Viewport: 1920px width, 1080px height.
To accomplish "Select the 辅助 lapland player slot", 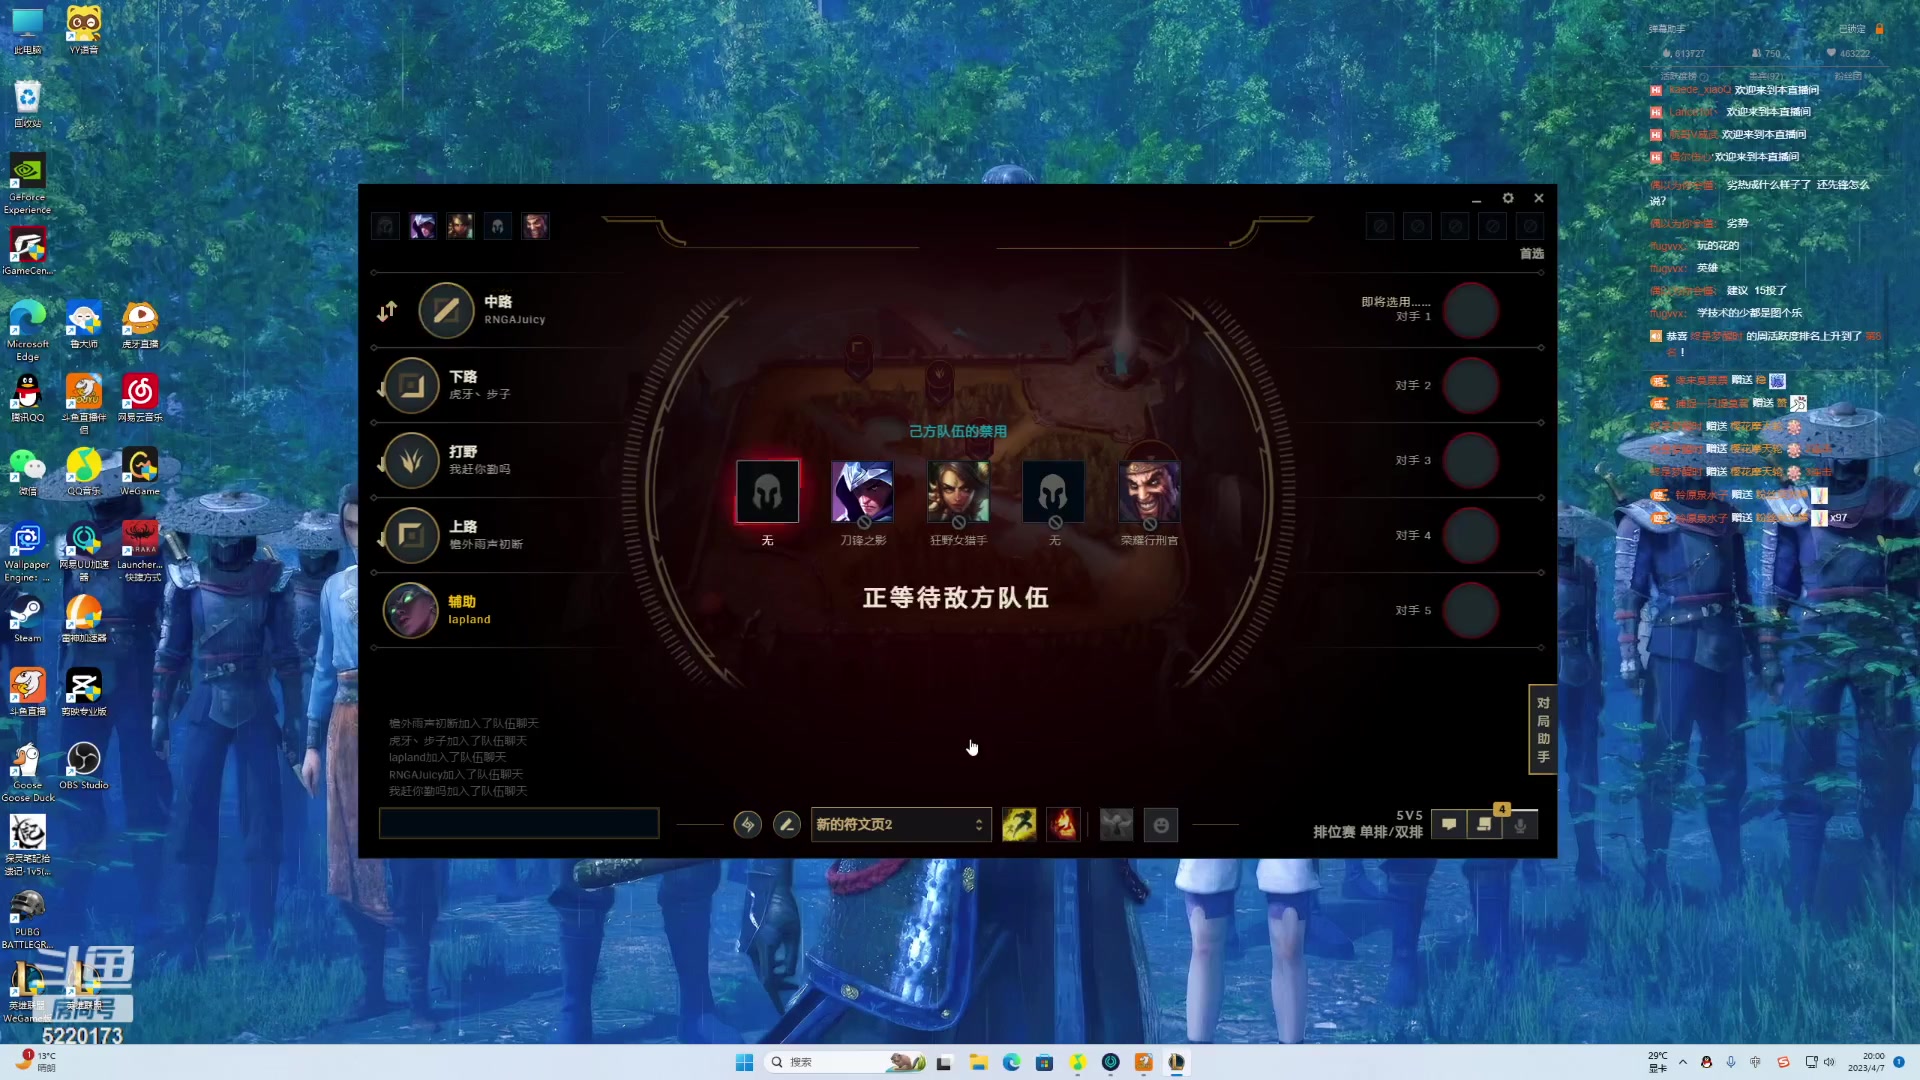I will 450,610.
